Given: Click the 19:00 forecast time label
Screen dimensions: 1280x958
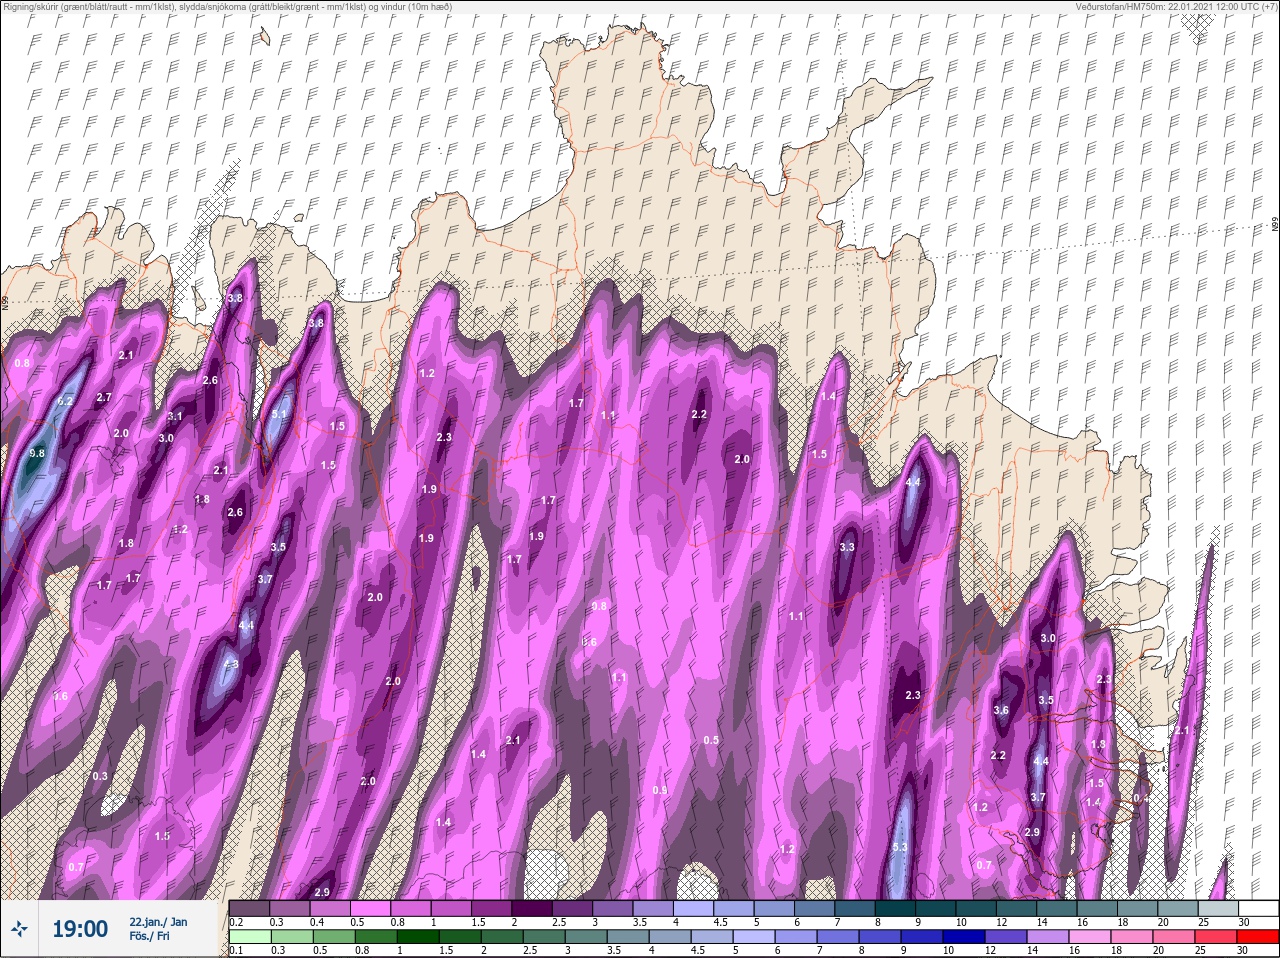Looking at the screenshot, I should [x=80, y=929].
